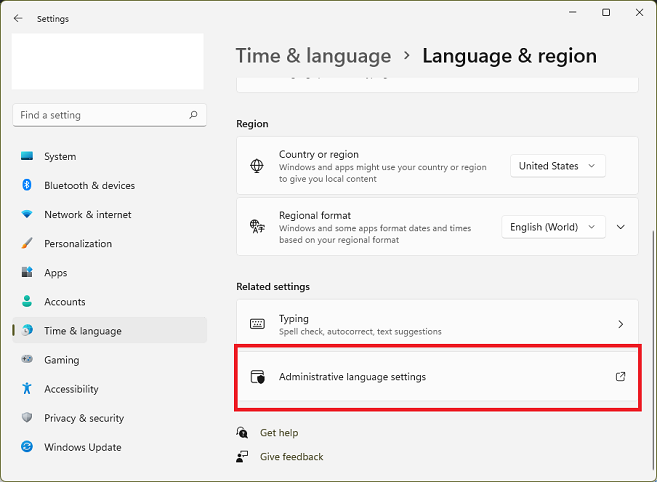Go to Bluetooth & devices
This screenshot has height=482, width=657.
[109, 185]
